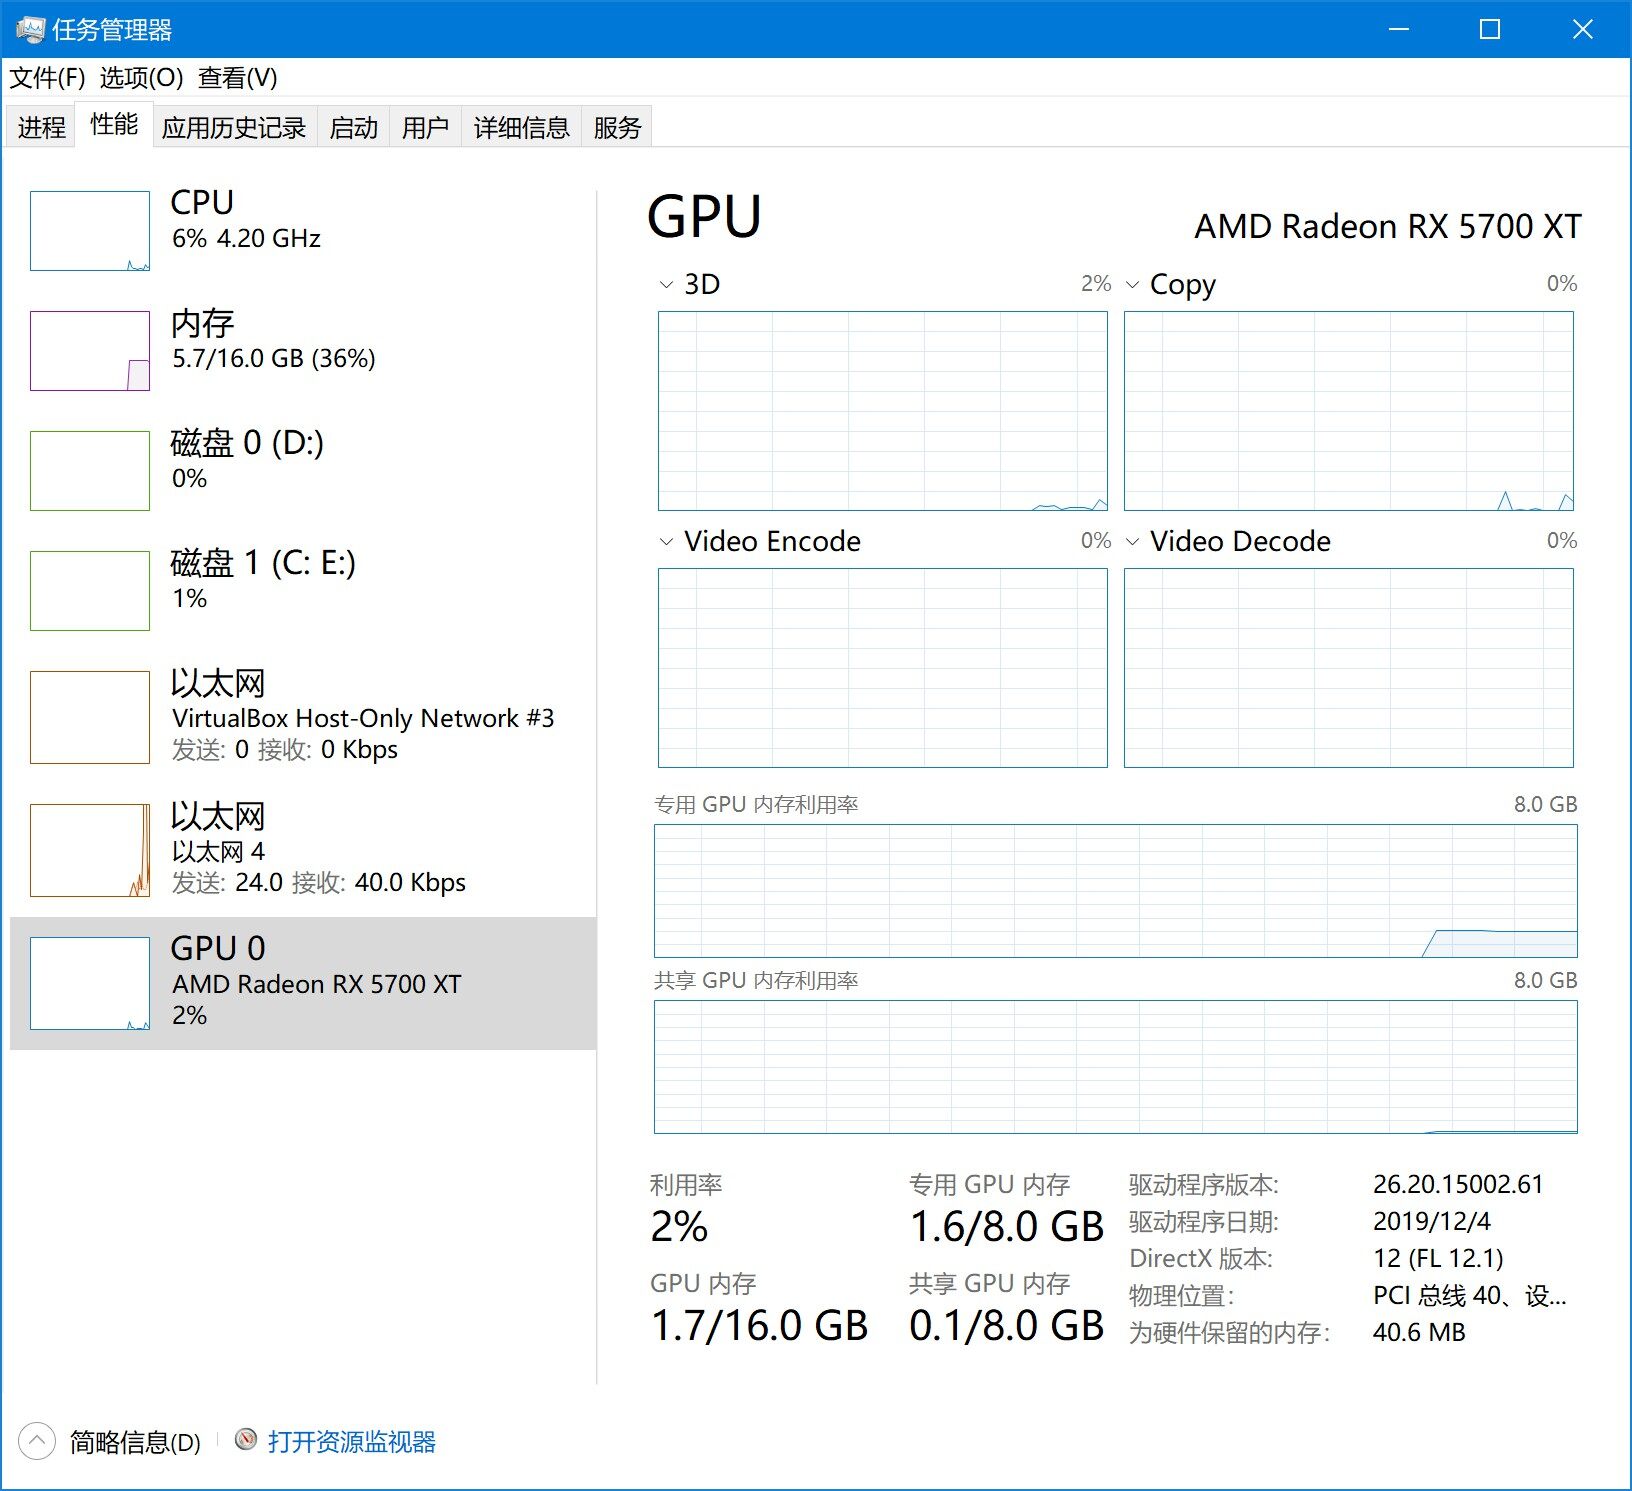Open the Video Decode engine dropdown

click(1132, 542)
